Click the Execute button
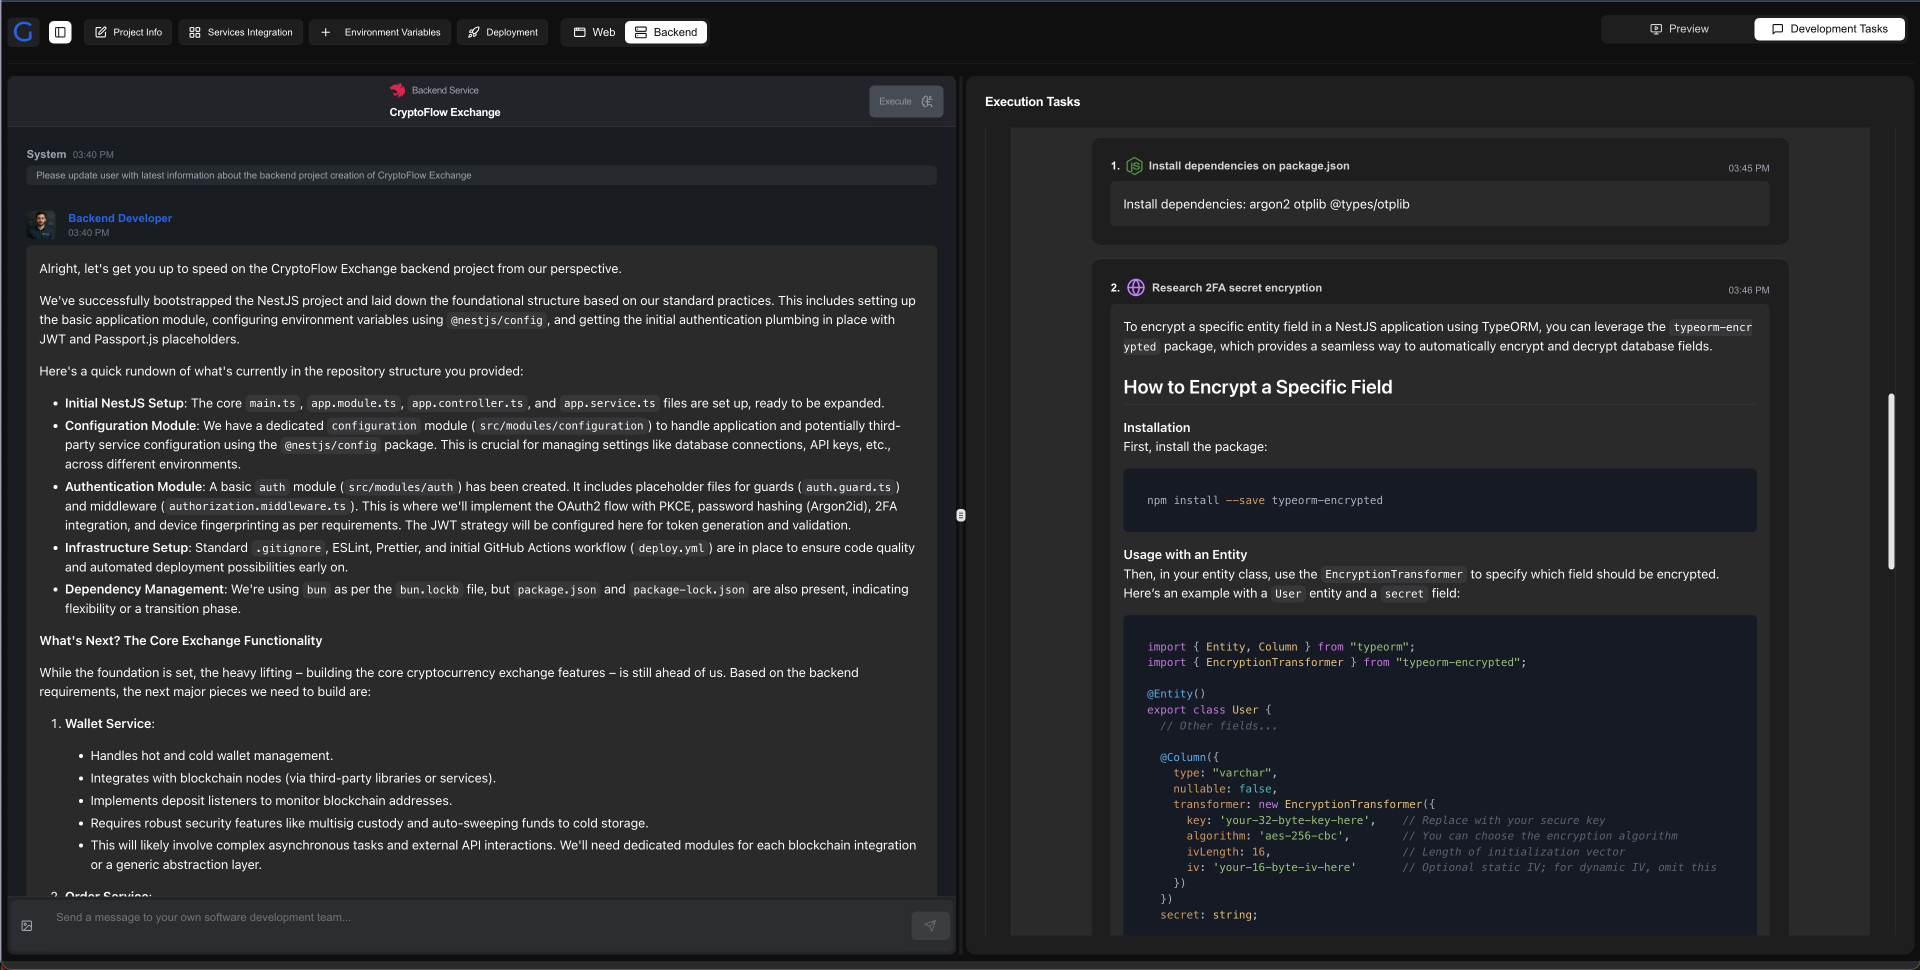Screen dimensions: 1920x970 point(906,101)
